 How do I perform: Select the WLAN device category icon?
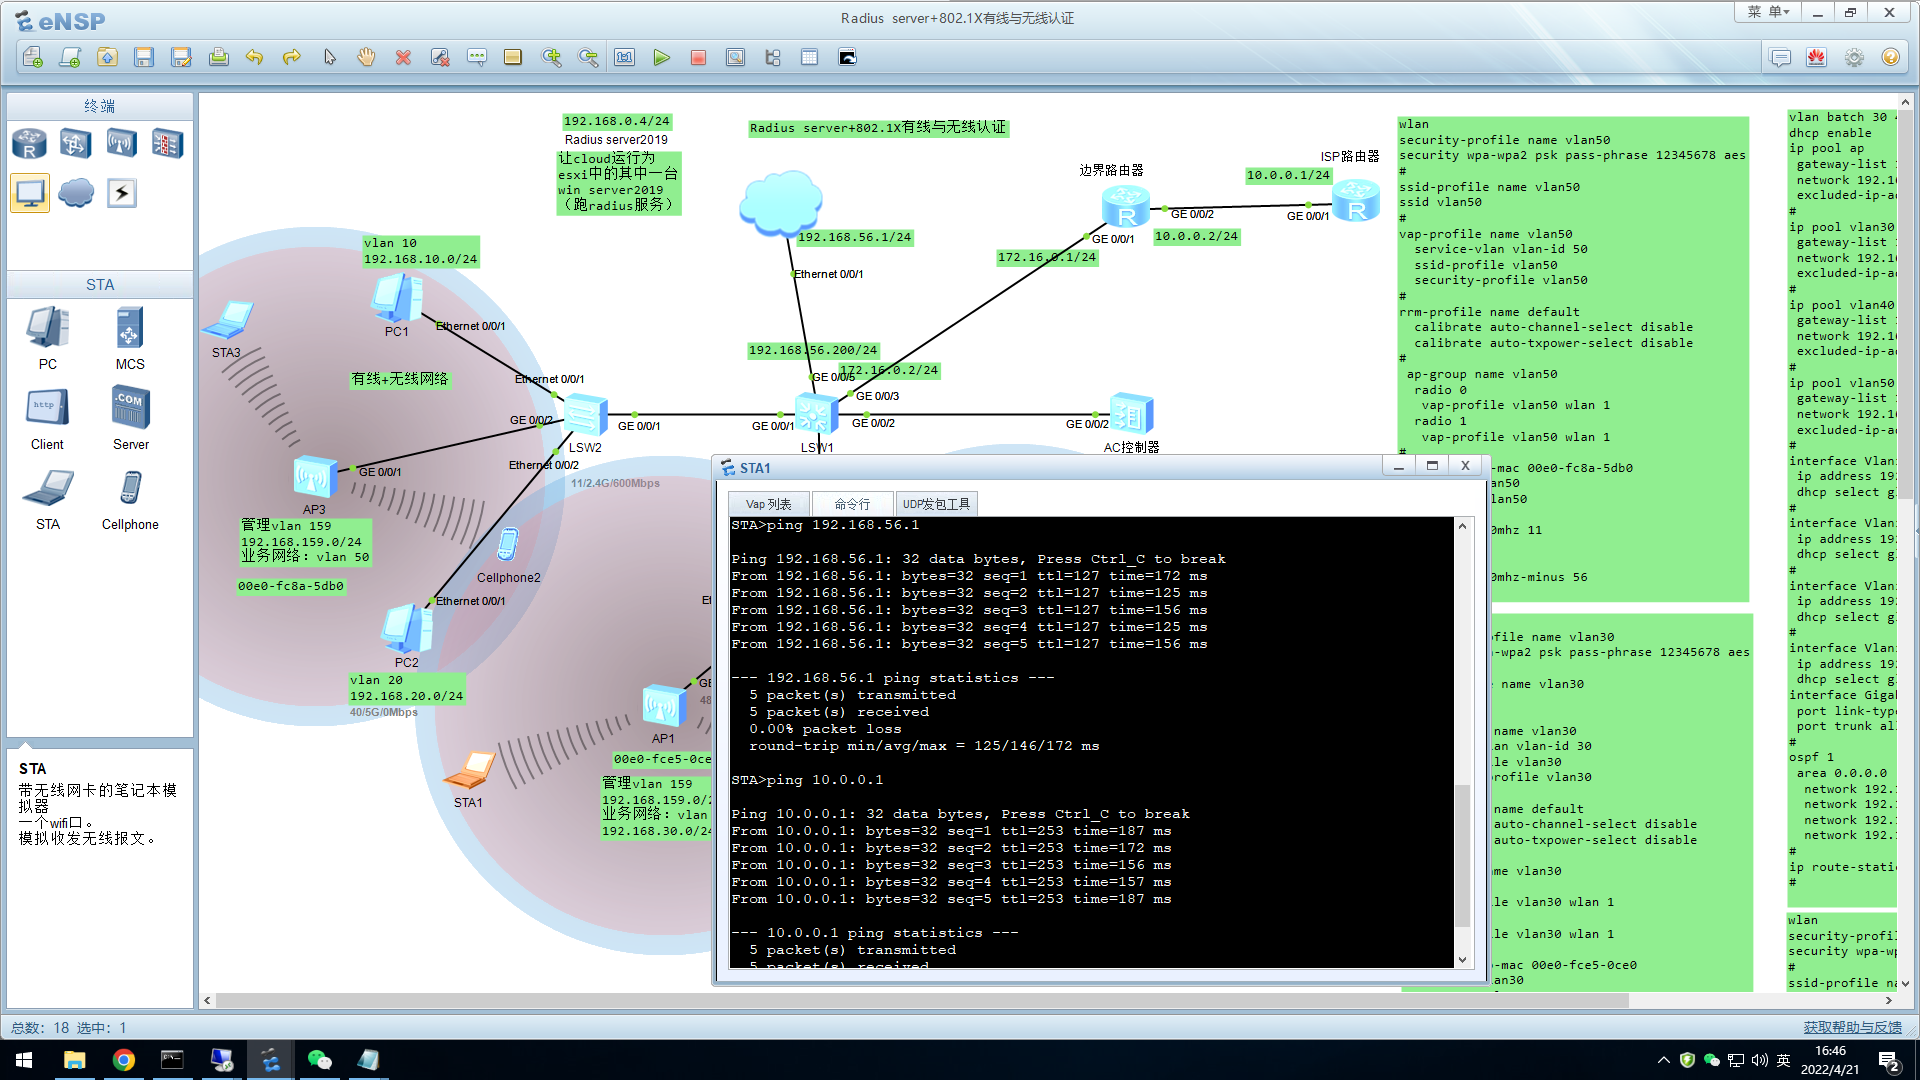coord(122,144)
